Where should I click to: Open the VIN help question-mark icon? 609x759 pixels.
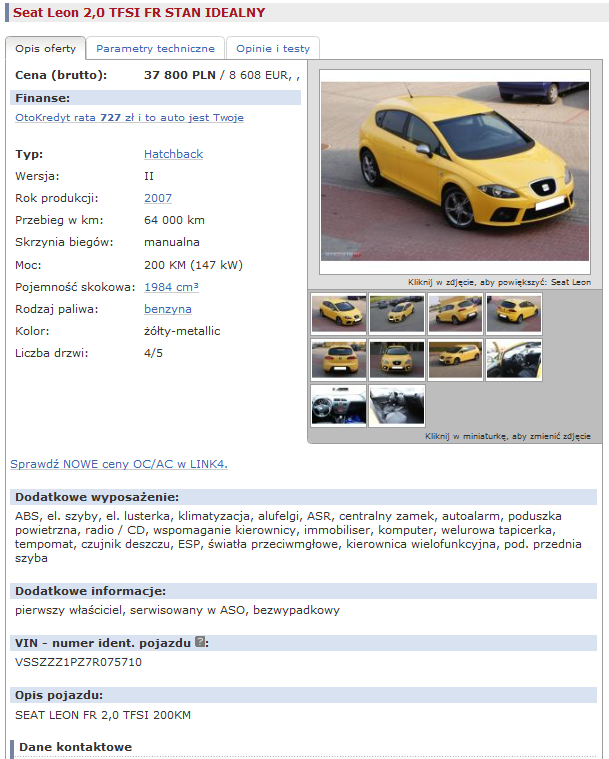[x=199, y=642]
